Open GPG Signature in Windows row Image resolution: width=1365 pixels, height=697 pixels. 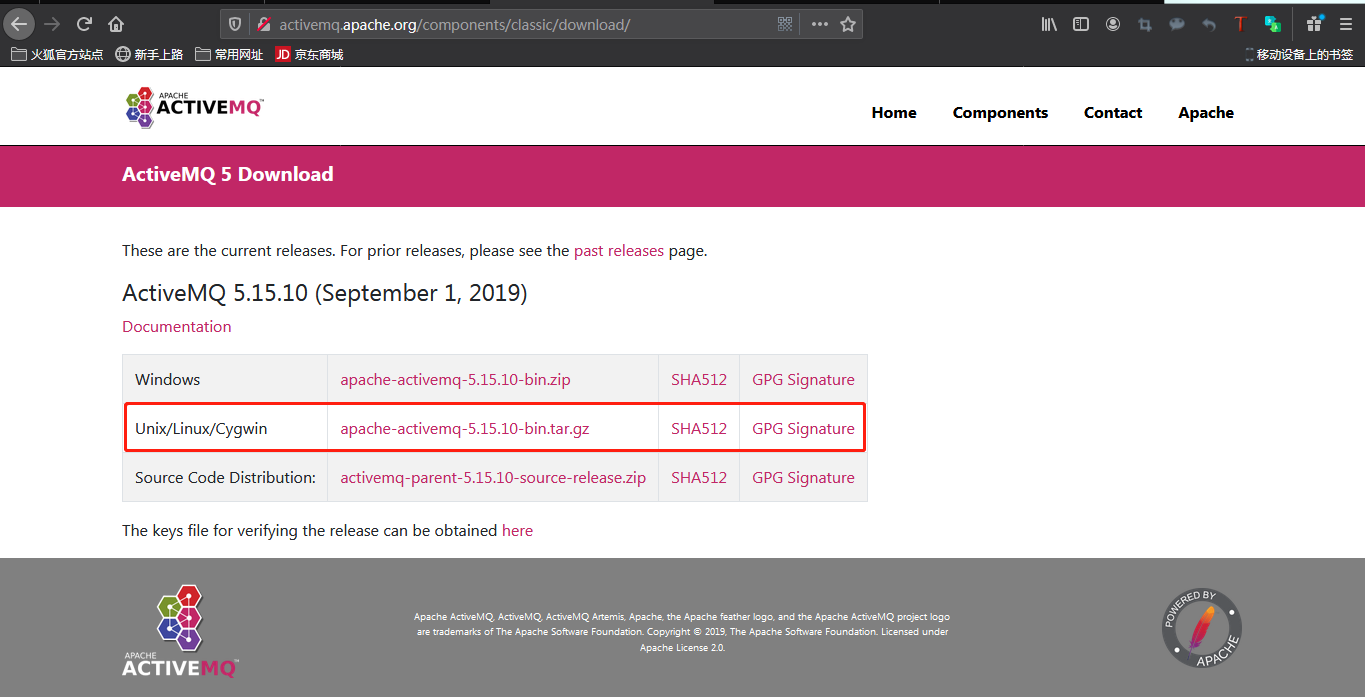click(803, 380)
